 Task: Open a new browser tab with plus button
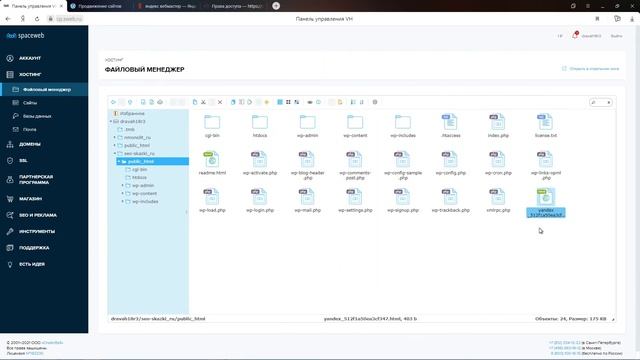[276, 6]
